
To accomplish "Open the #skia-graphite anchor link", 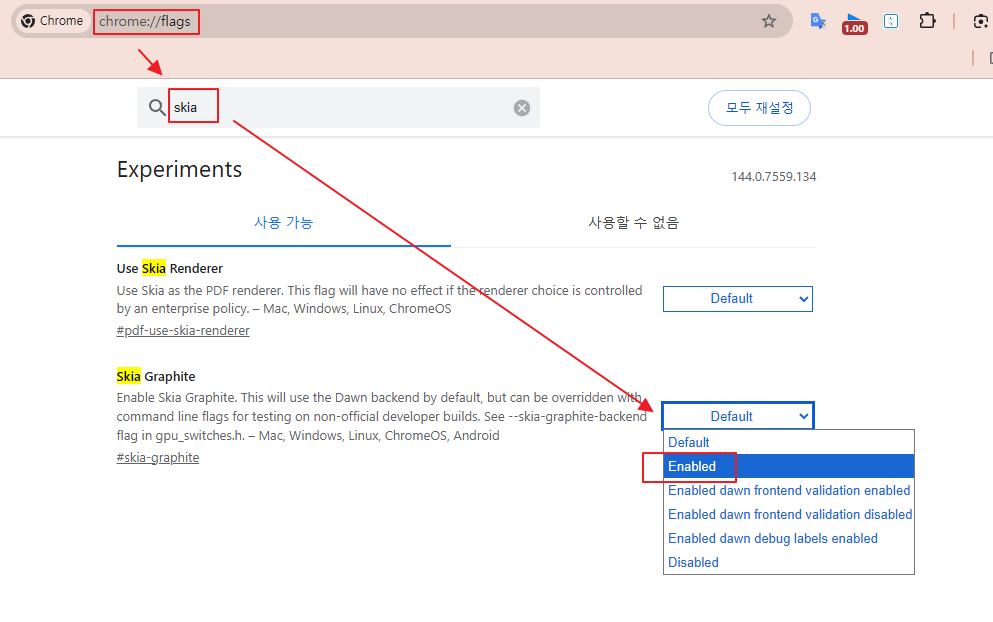I will tap(158, 457).
